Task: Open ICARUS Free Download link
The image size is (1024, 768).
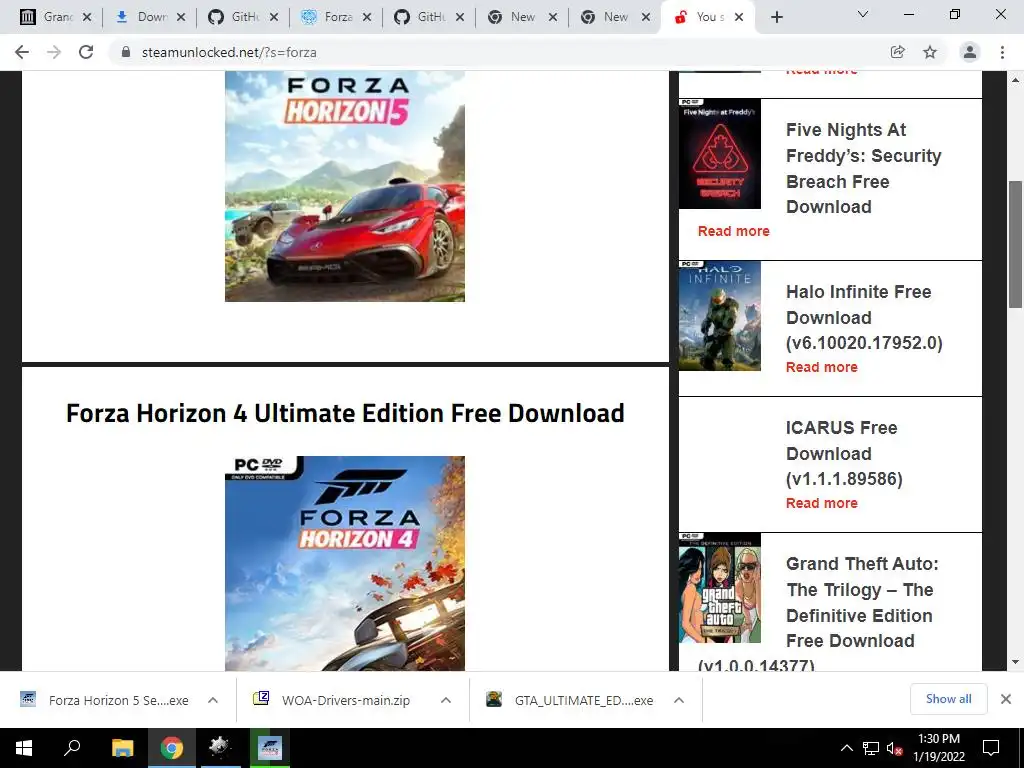Action: 844,453
